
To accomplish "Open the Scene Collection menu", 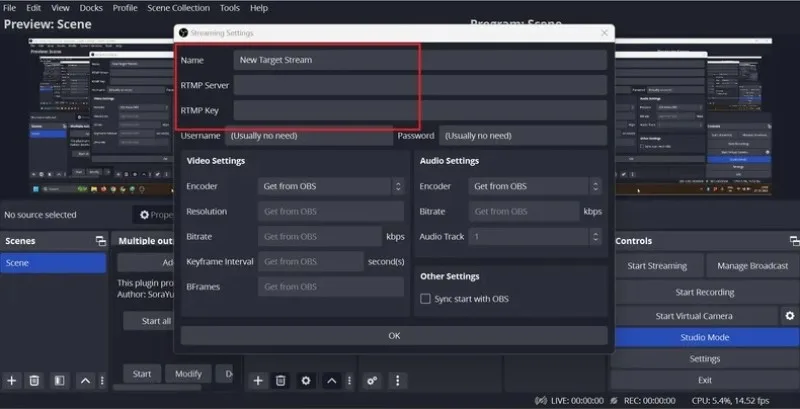I will tap(179, 8).
